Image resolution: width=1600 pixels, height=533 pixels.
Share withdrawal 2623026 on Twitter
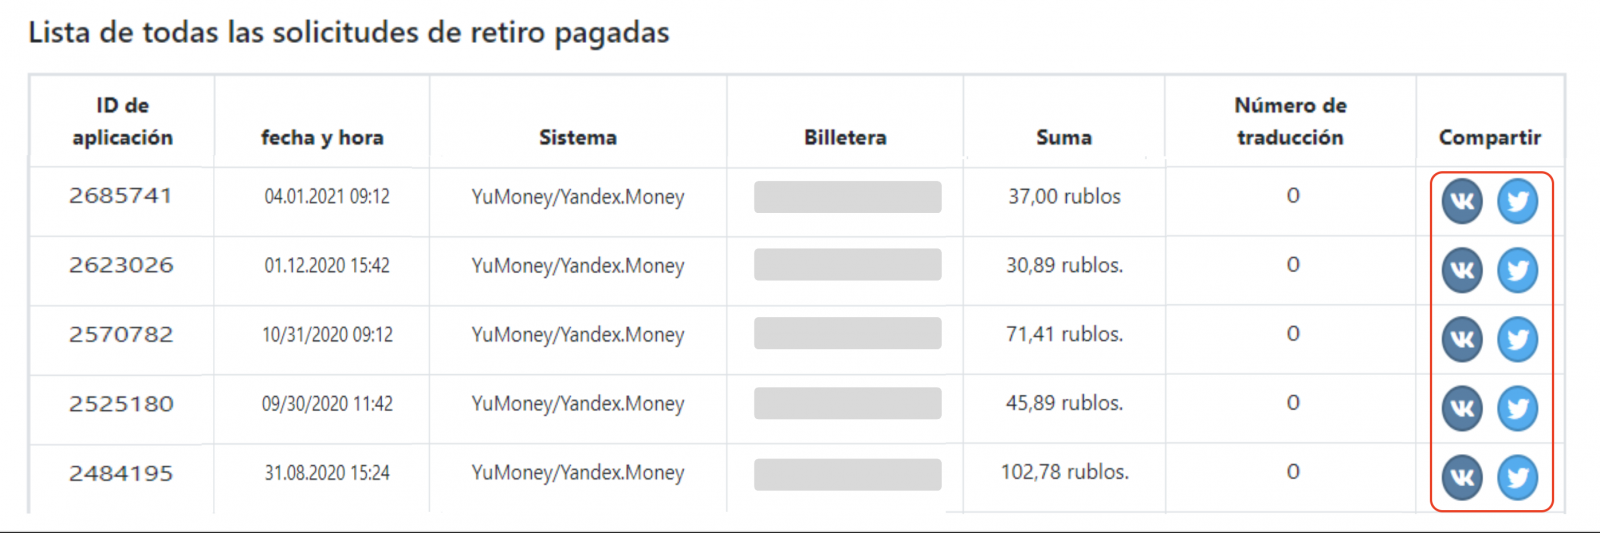click(1517, 270)
